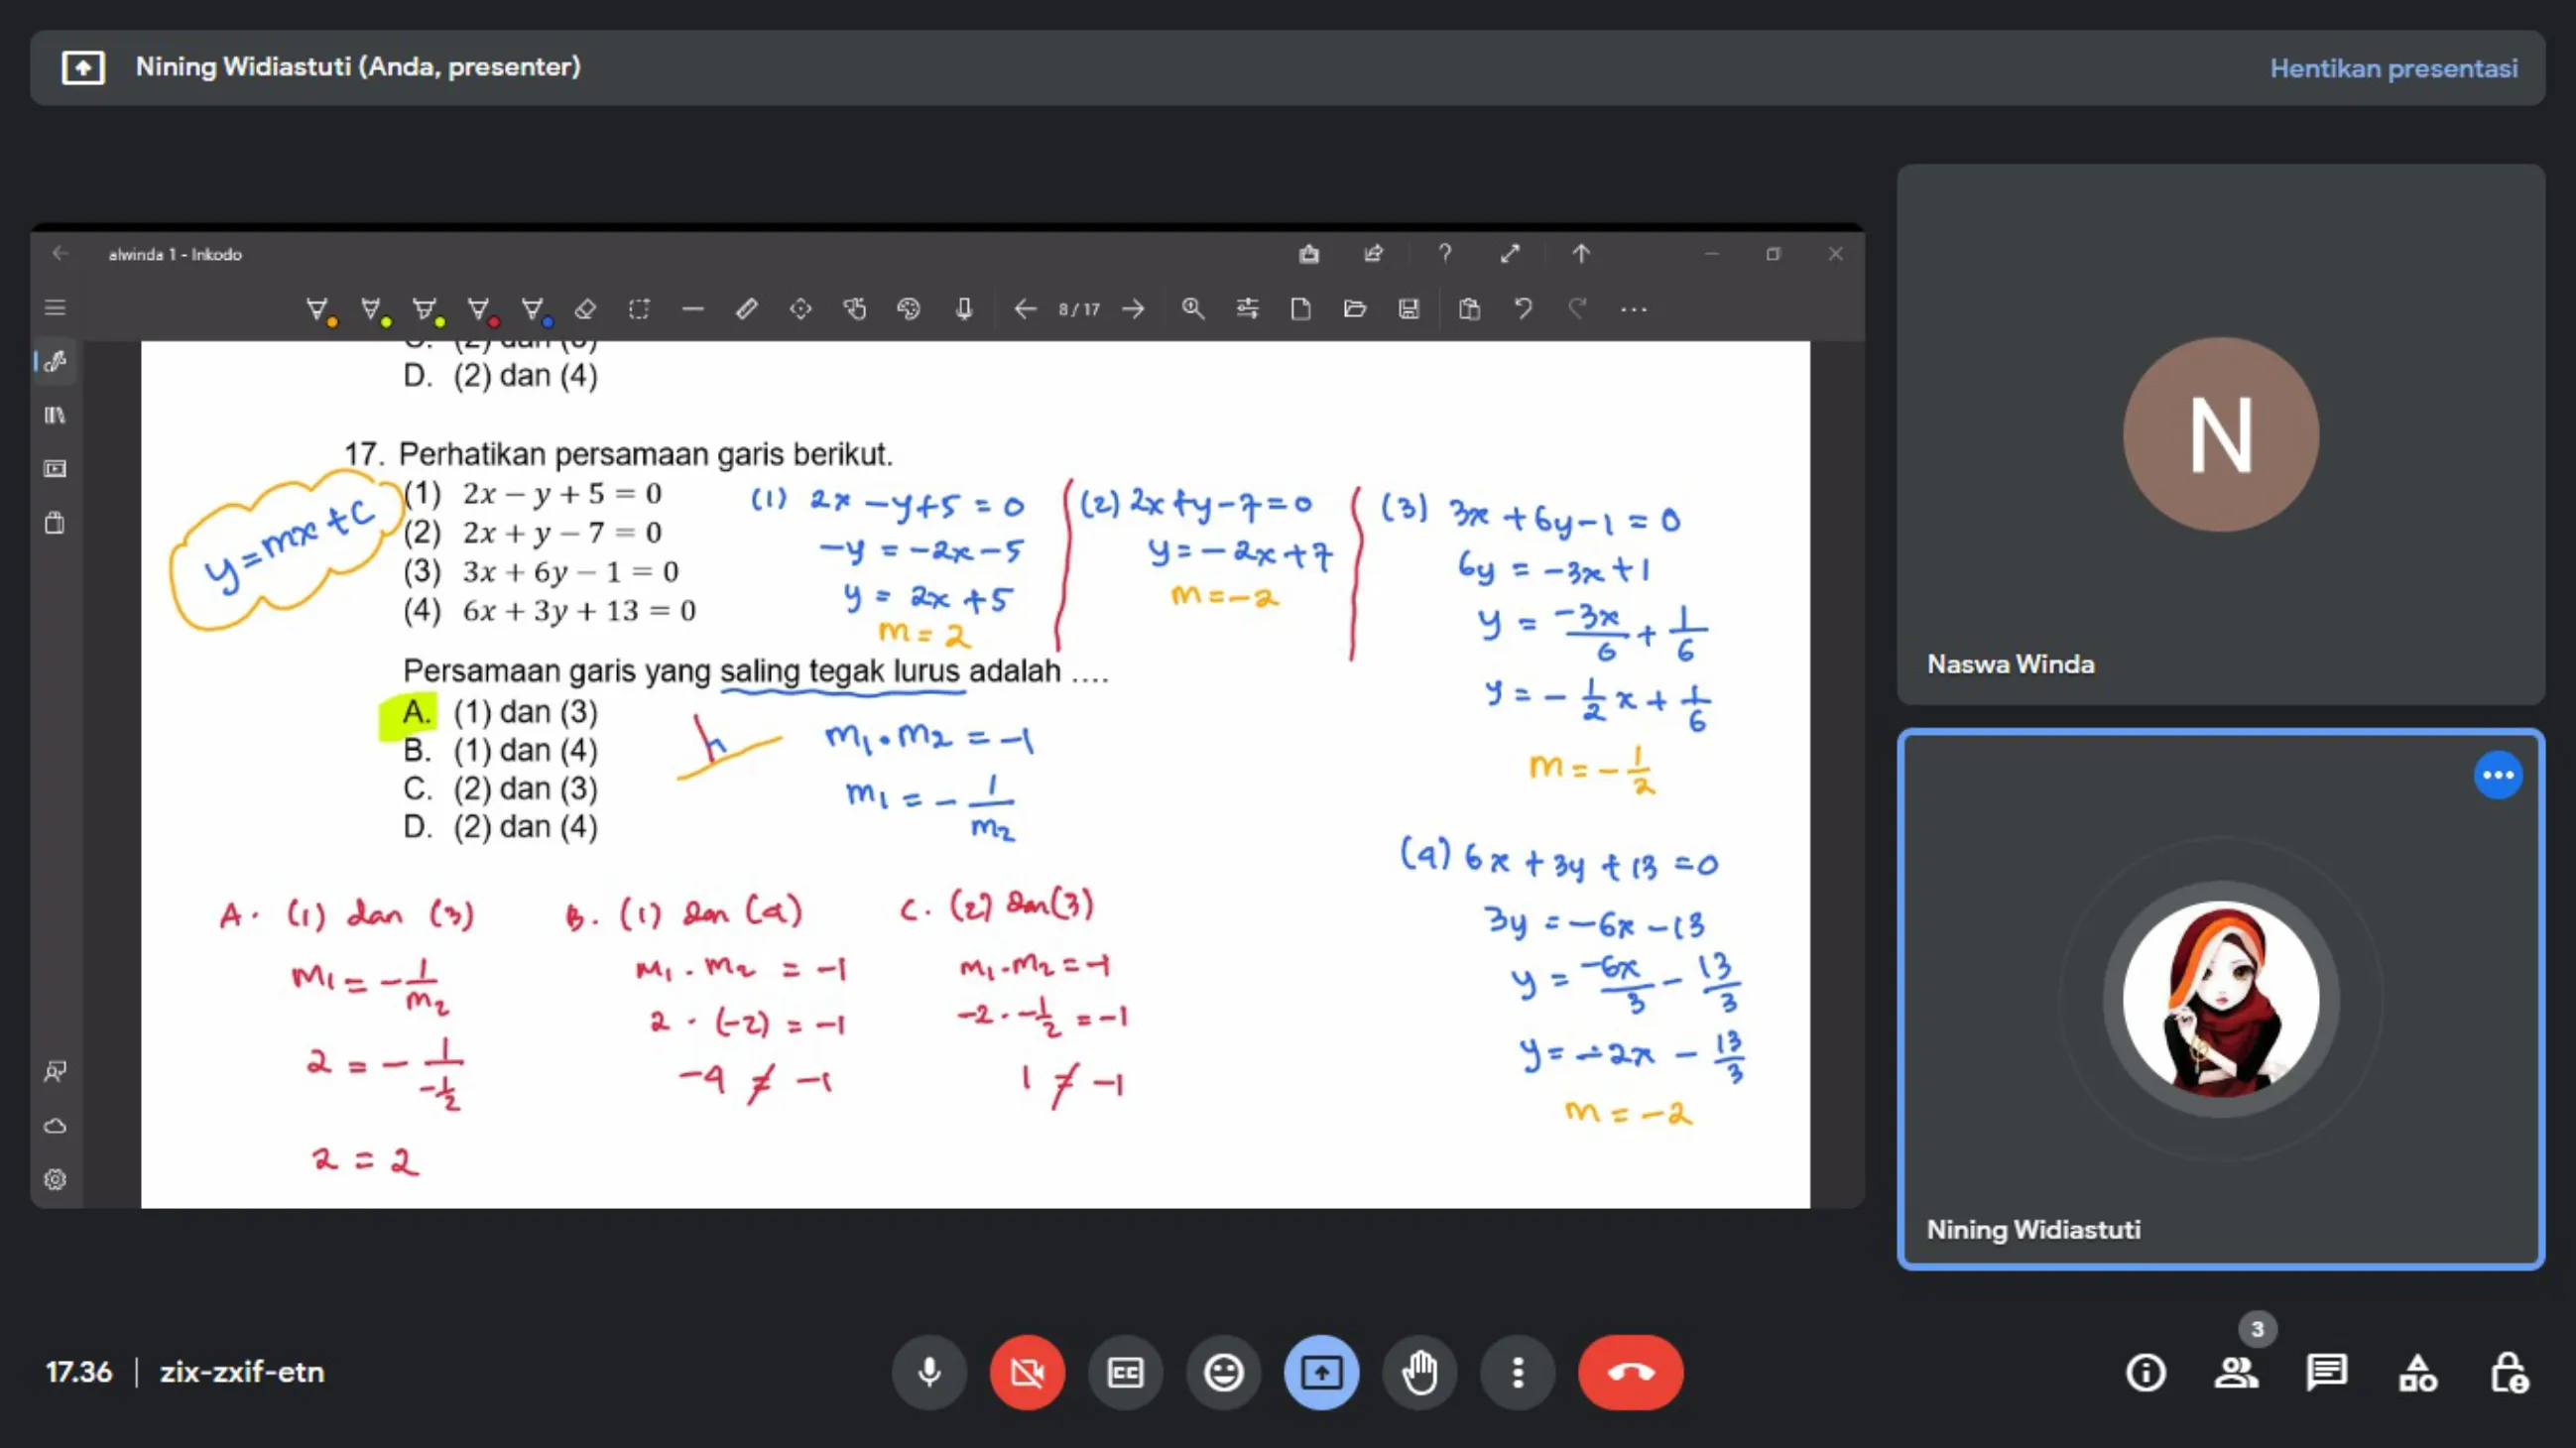Click Hentikan presentasi link
Screen dimensions: 2576x1448
[2393, 68]
